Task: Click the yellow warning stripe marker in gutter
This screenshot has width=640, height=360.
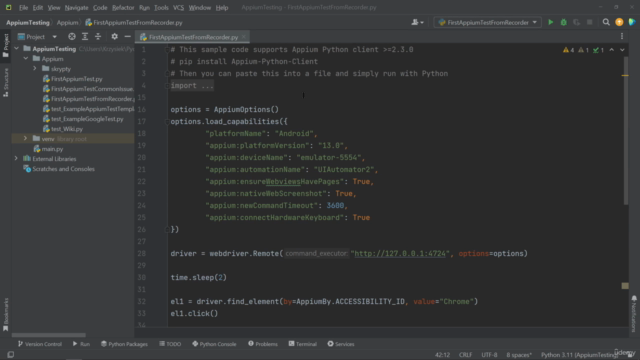Action: tap(625, 76)
